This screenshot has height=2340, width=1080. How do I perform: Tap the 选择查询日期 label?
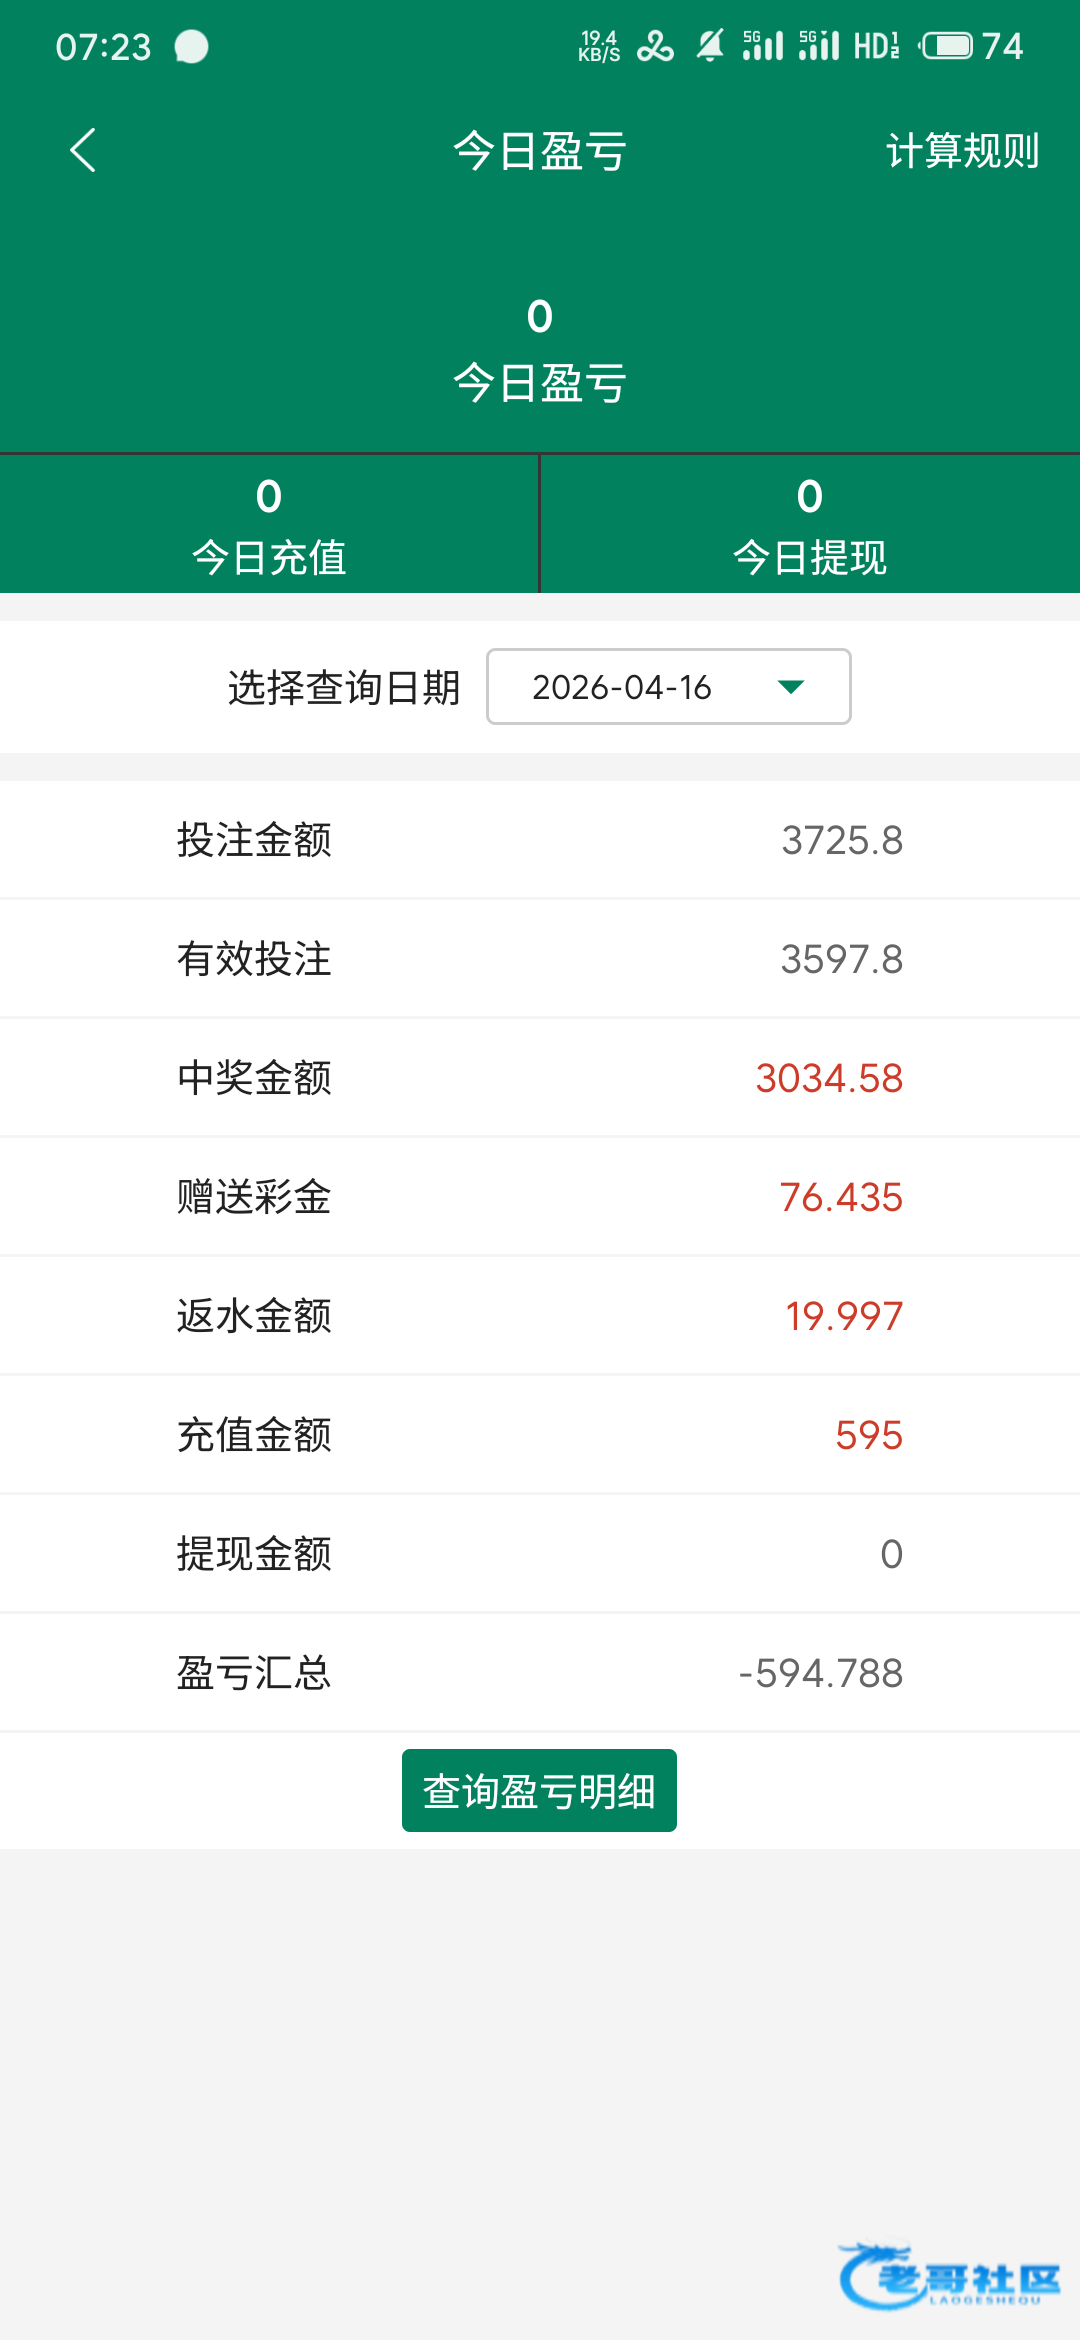[x=344, y=688]
